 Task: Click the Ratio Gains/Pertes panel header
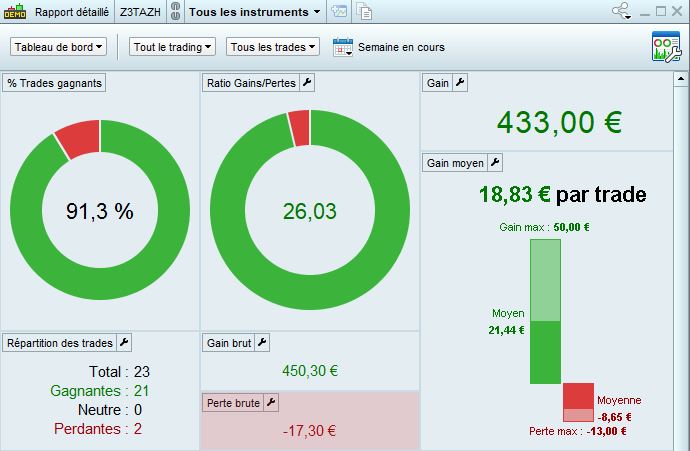click(x=251, y=83)
